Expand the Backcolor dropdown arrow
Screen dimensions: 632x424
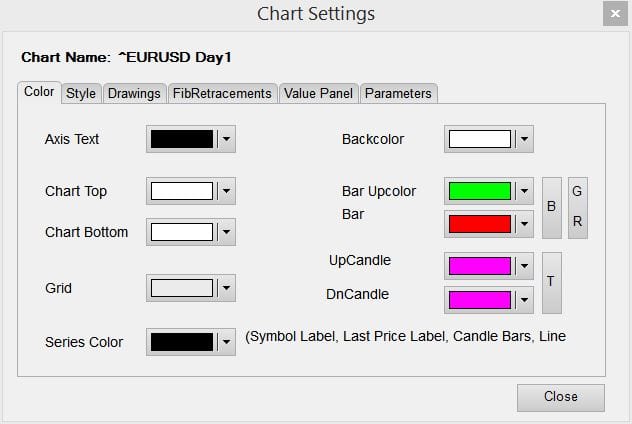click(x=524, y=139)
